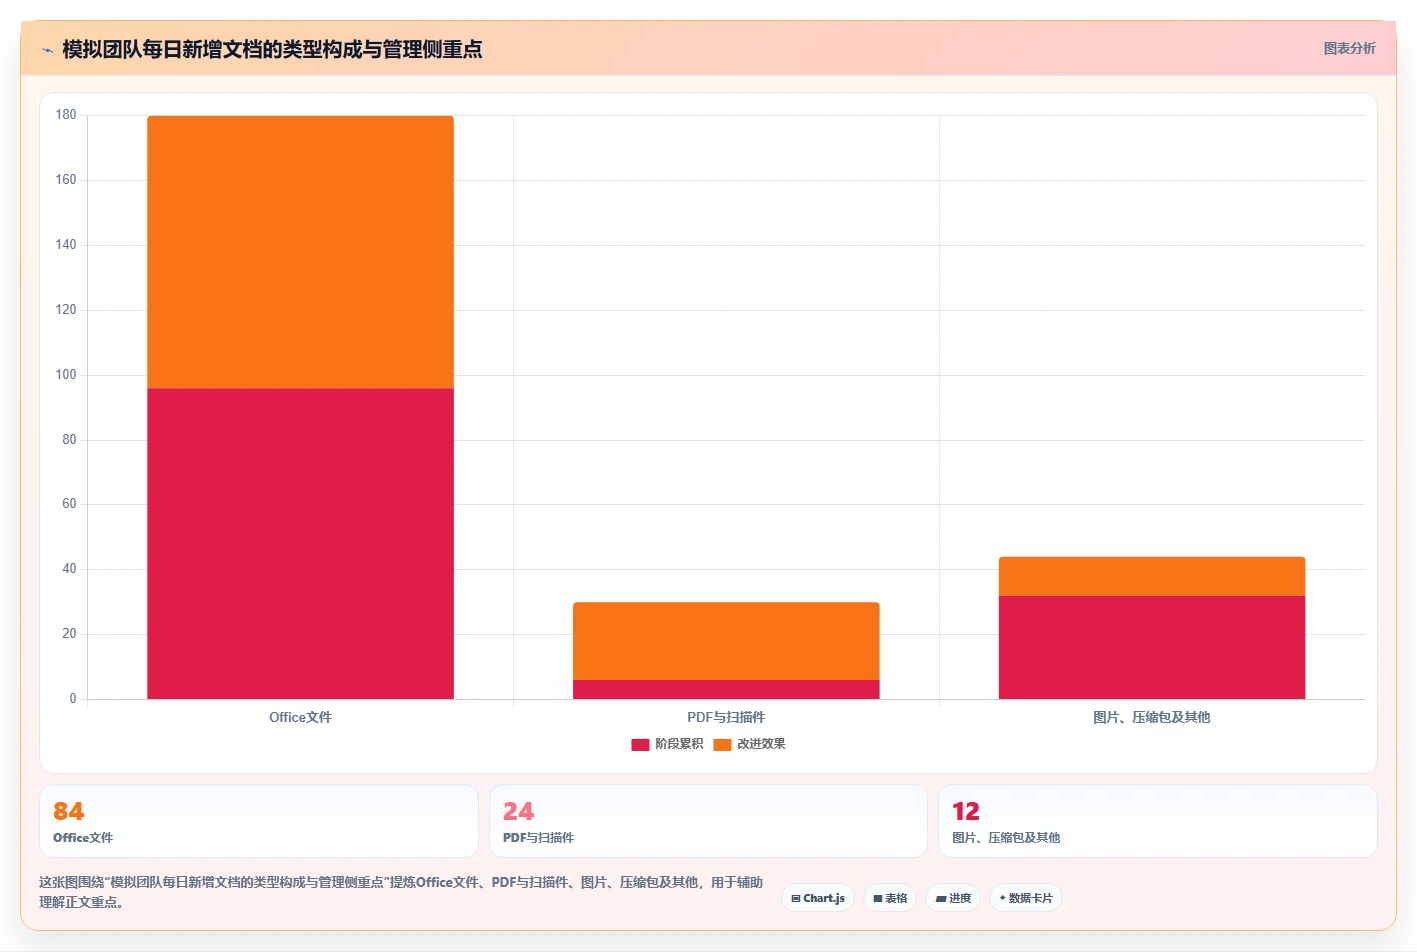This screenshot has width=1417, height=952.
Task: Click the 数据卡片 tag chip
Action: point(1026,898)
